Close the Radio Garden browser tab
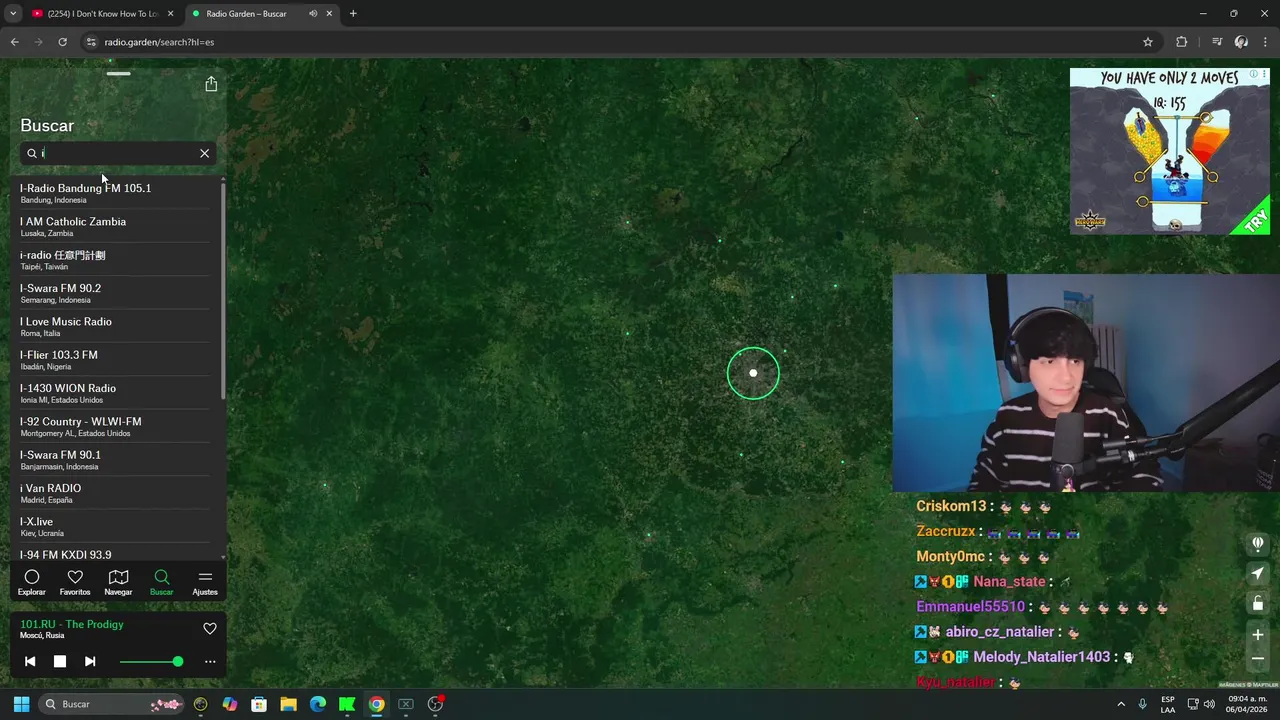 click(x=329, y=14)
